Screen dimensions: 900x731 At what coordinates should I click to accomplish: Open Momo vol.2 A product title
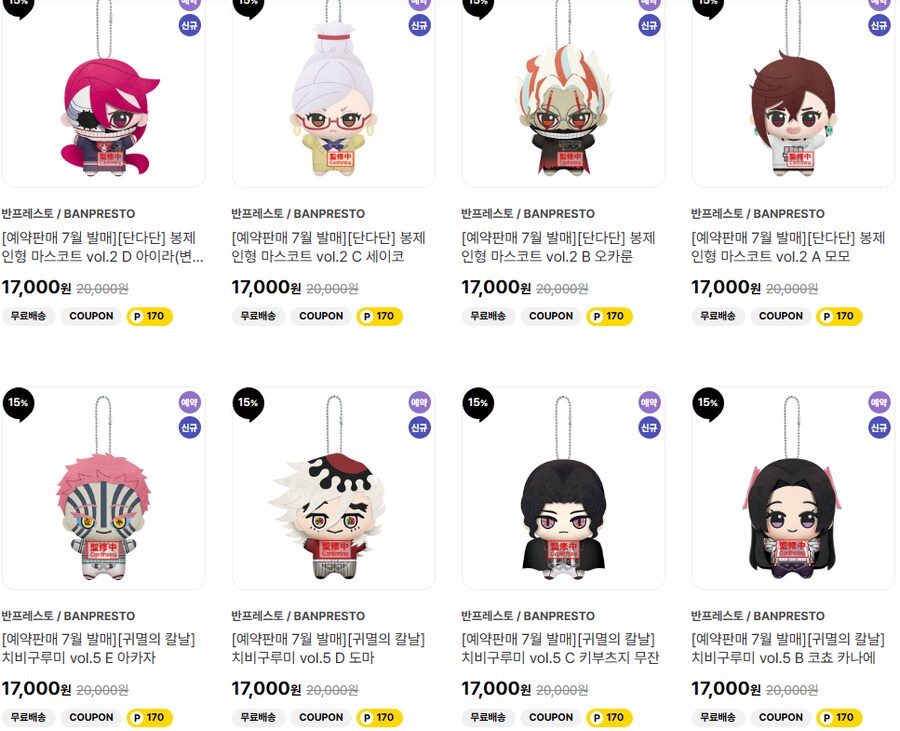click(x=788, y=247)
